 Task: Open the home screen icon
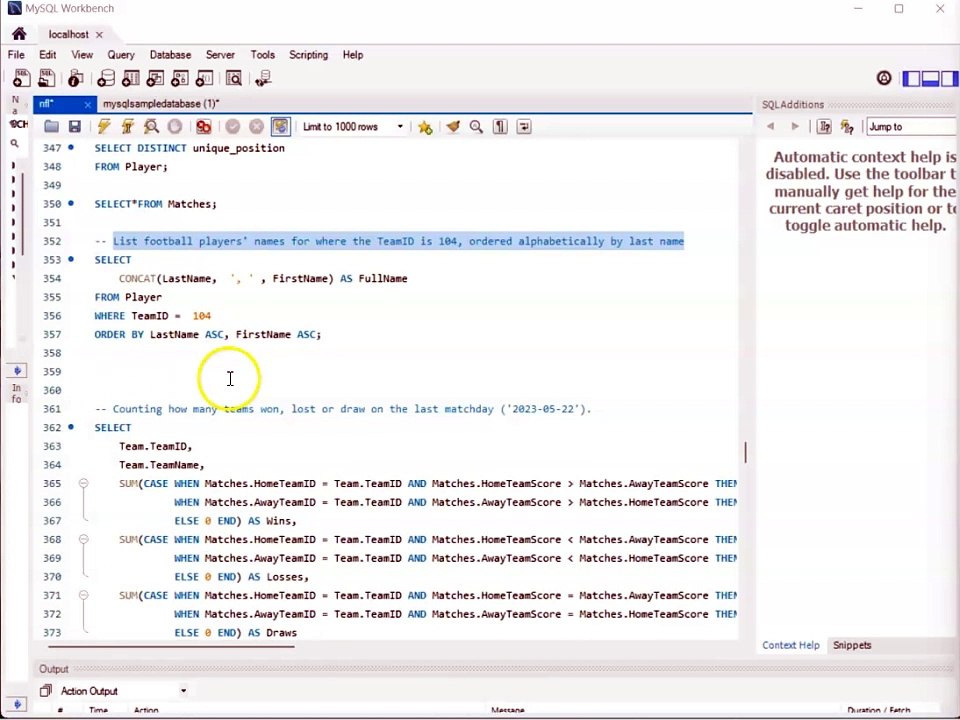pyautogui.click(x=19, y=34)
